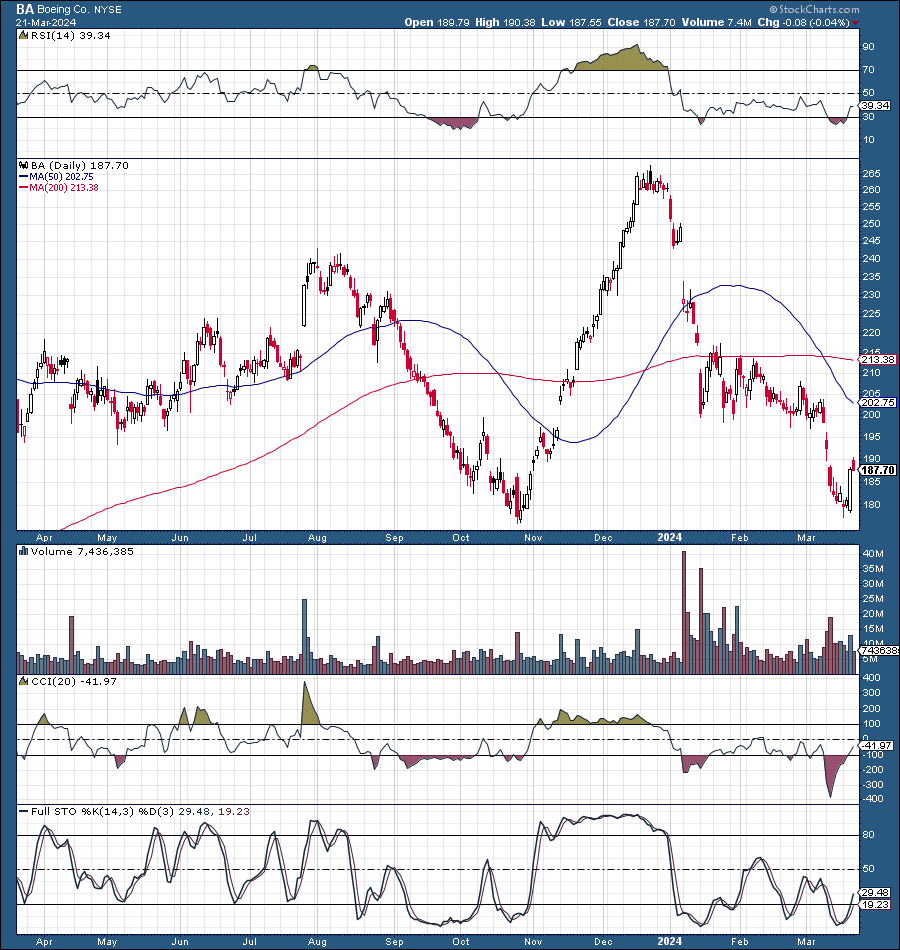Click the 187.70 last price tag
The image size is (900, 950).
coord(878,470)
